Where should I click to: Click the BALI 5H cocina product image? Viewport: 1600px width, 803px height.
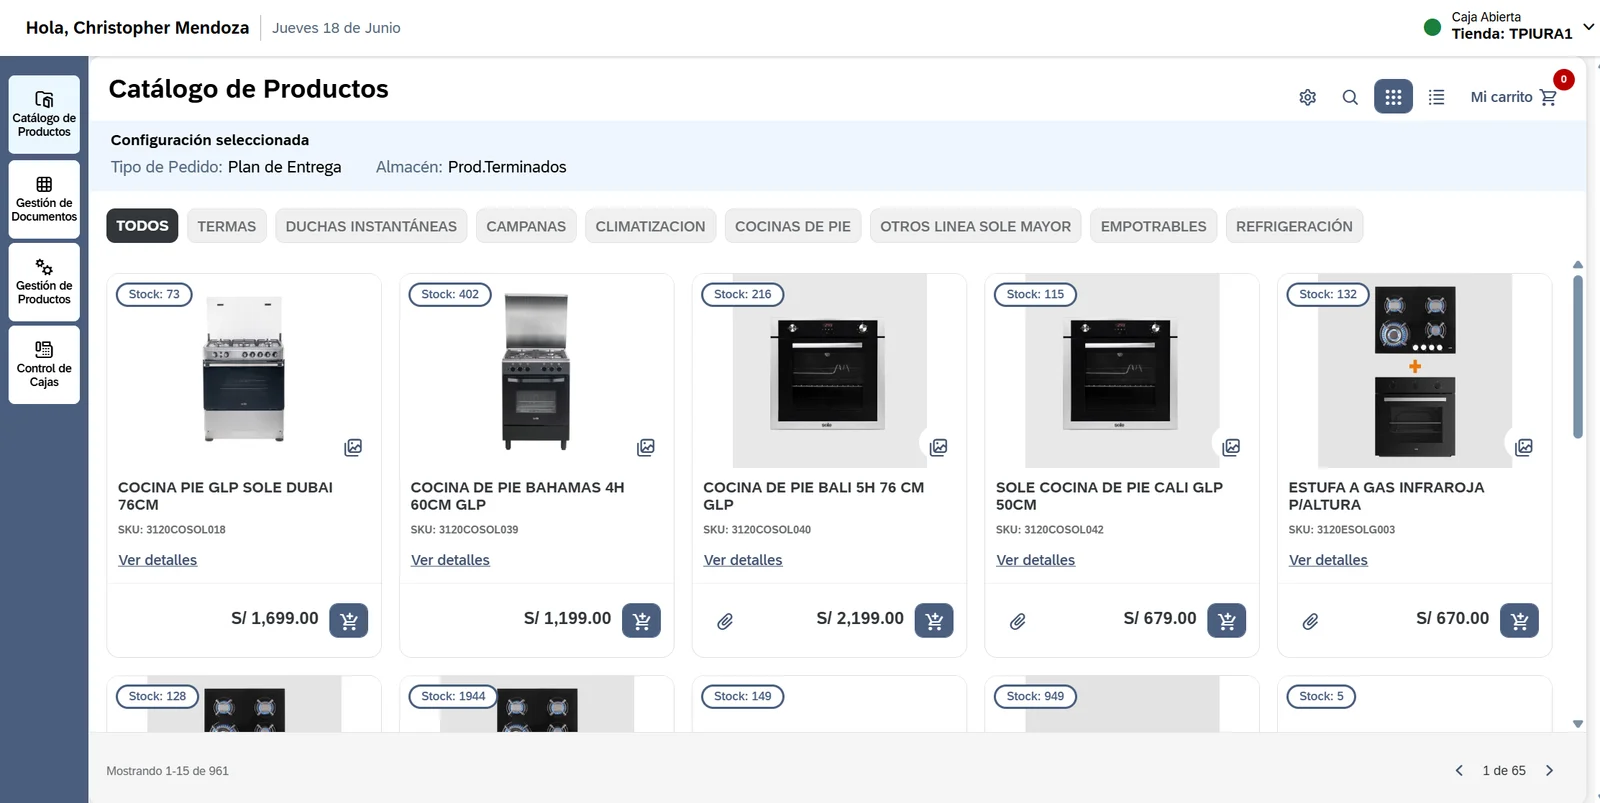pyautogui.click(x=829, y=371)
